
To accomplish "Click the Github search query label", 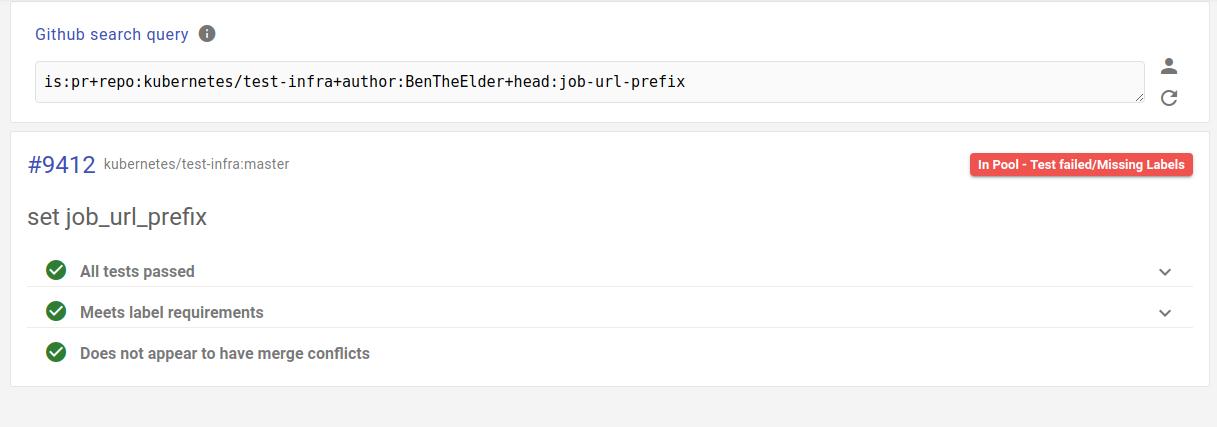I will (112, 34).
